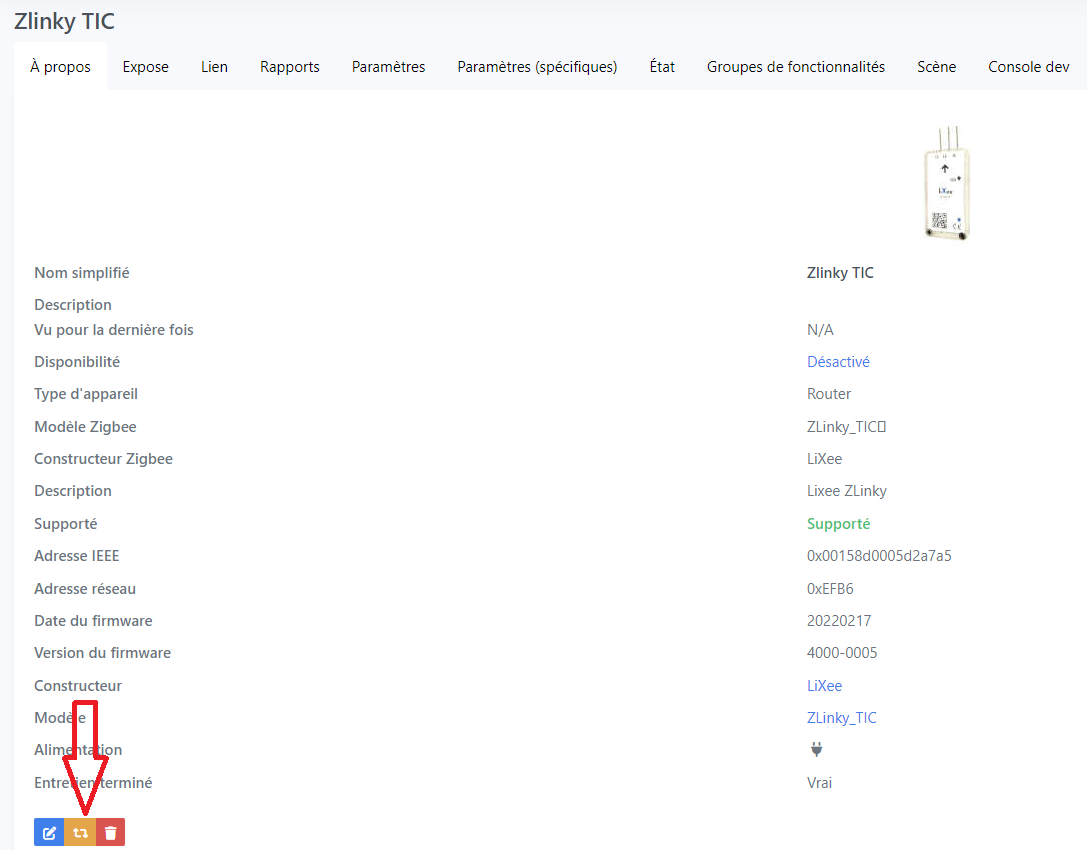
Task: Click the orange reconfigure device icon
Action: click(80, 832)
